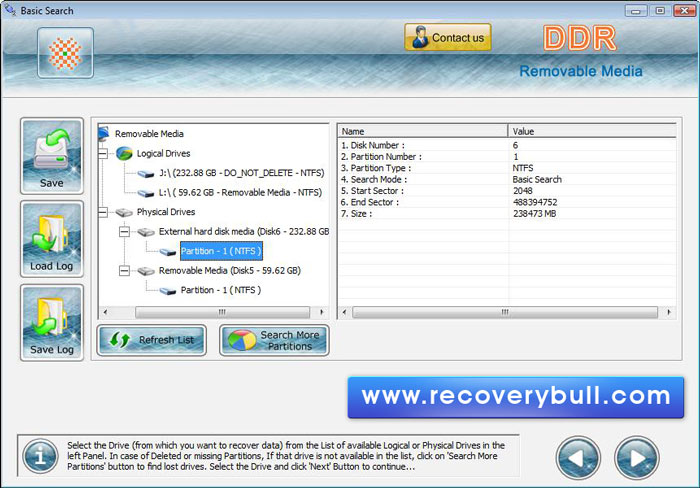The height and width of the screenshot is (488, 700).
Task: Open the Load Log button
Action: [x=52, y=239]
